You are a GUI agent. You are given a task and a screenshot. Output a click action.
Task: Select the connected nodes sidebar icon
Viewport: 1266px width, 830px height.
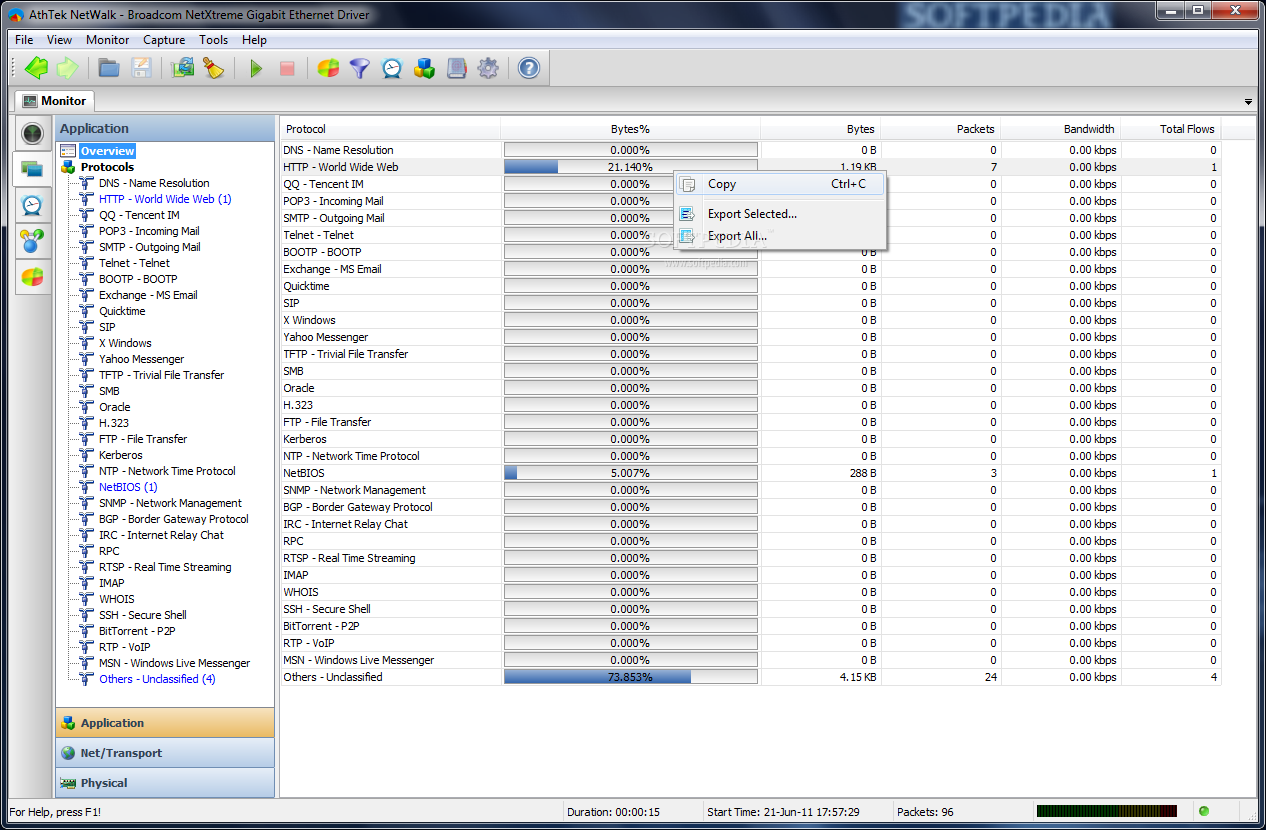(x=33, y=241)
